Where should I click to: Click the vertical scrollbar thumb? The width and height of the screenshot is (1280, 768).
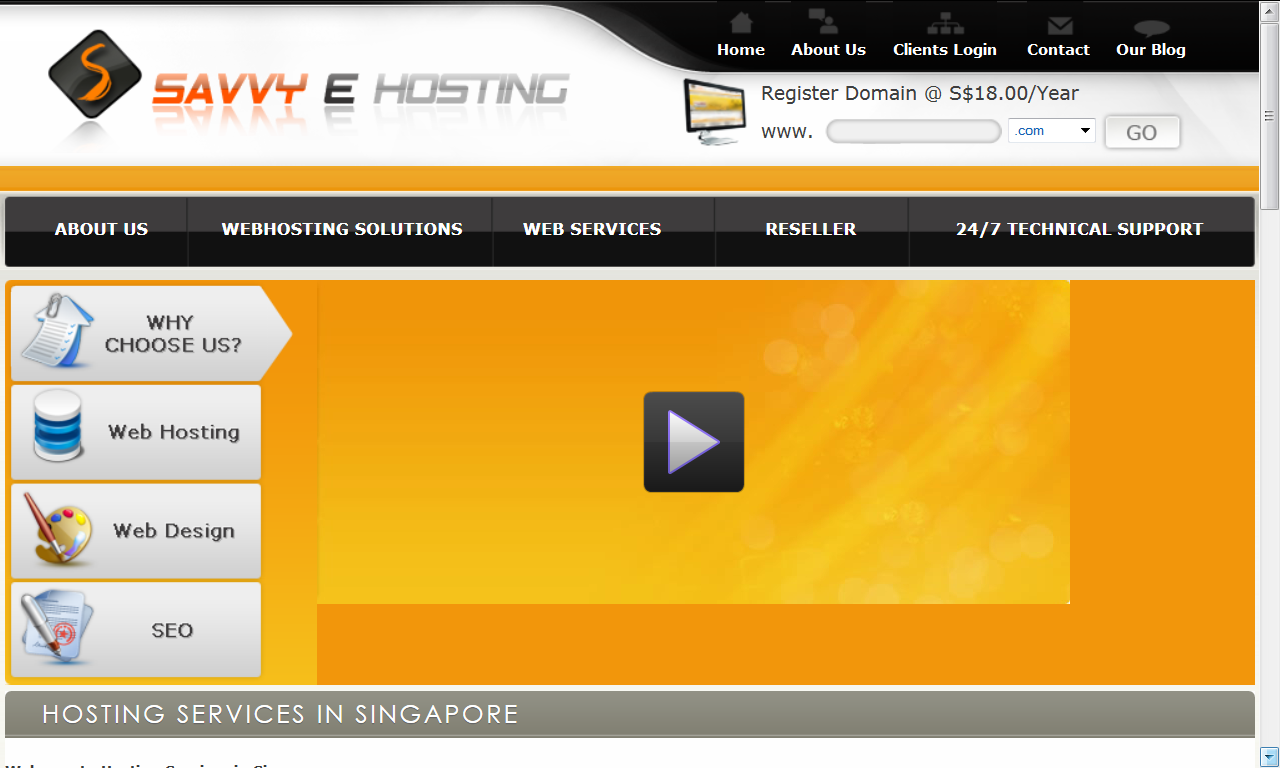1270,115
